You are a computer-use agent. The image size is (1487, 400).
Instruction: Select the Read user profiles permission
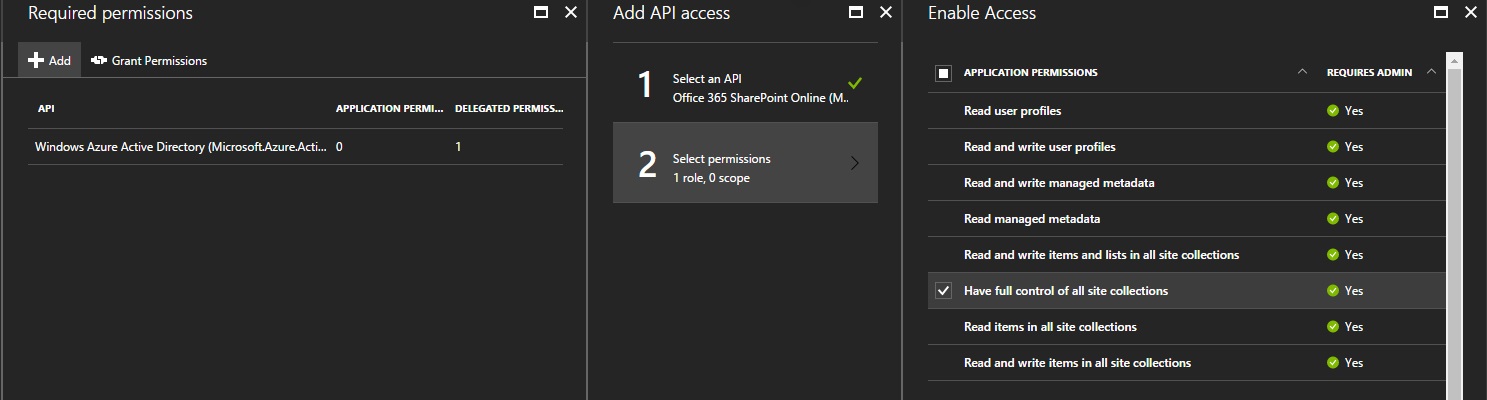(1187, 111)
